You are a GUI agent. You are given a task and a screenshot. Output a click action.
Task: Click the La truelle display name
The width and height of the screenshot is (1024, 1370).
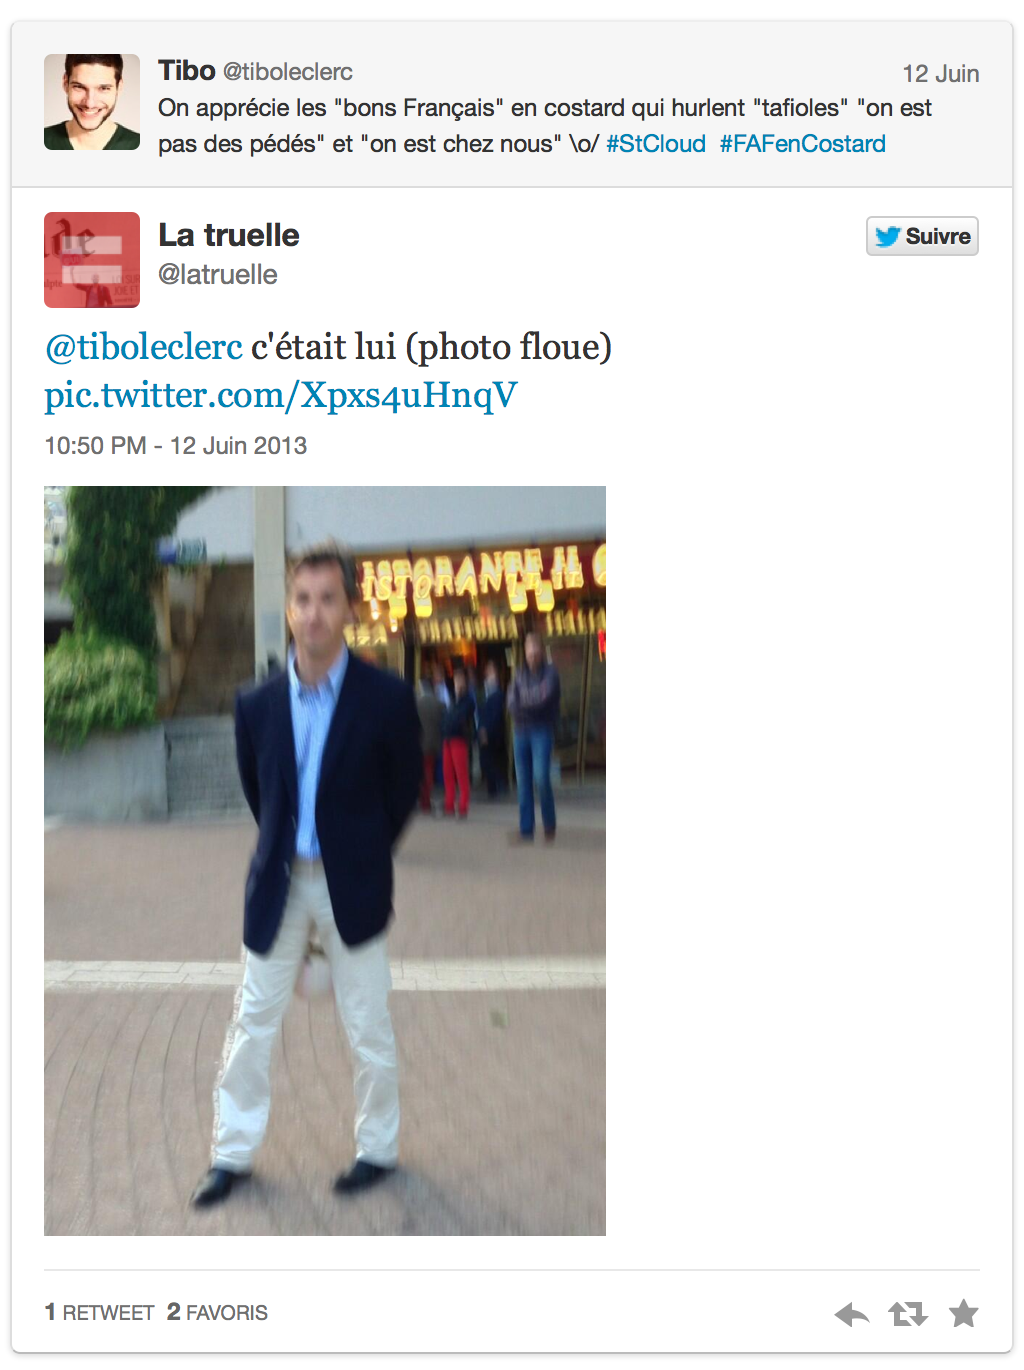(x=229, y=235)
